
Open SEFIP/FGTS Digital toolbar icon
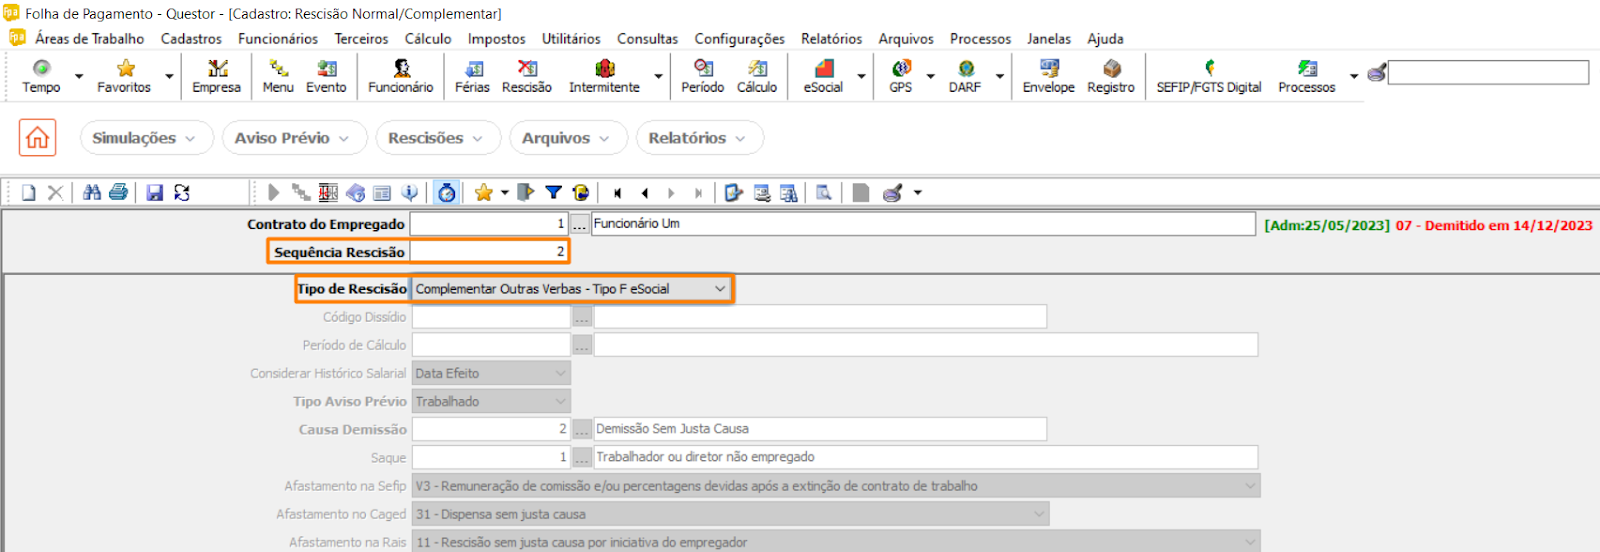1209,76
